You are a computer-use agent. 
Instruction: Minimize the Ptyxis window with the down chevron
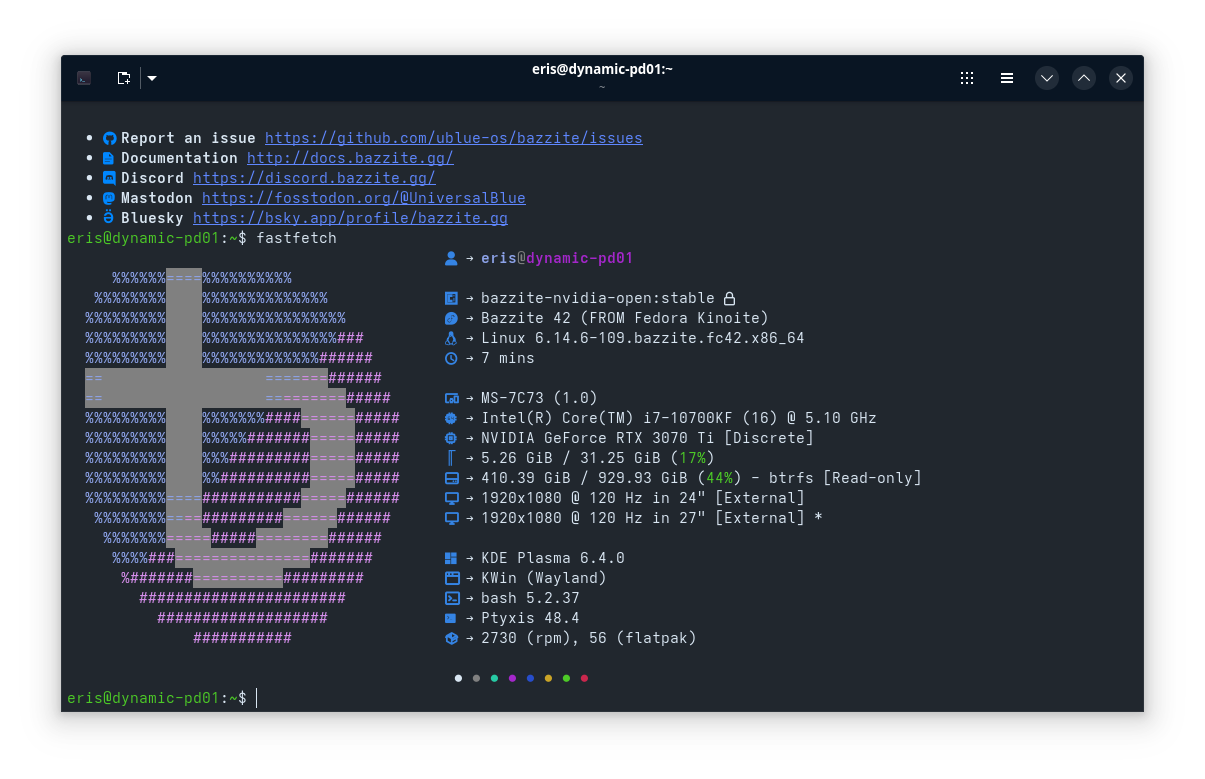[1047, 78]
